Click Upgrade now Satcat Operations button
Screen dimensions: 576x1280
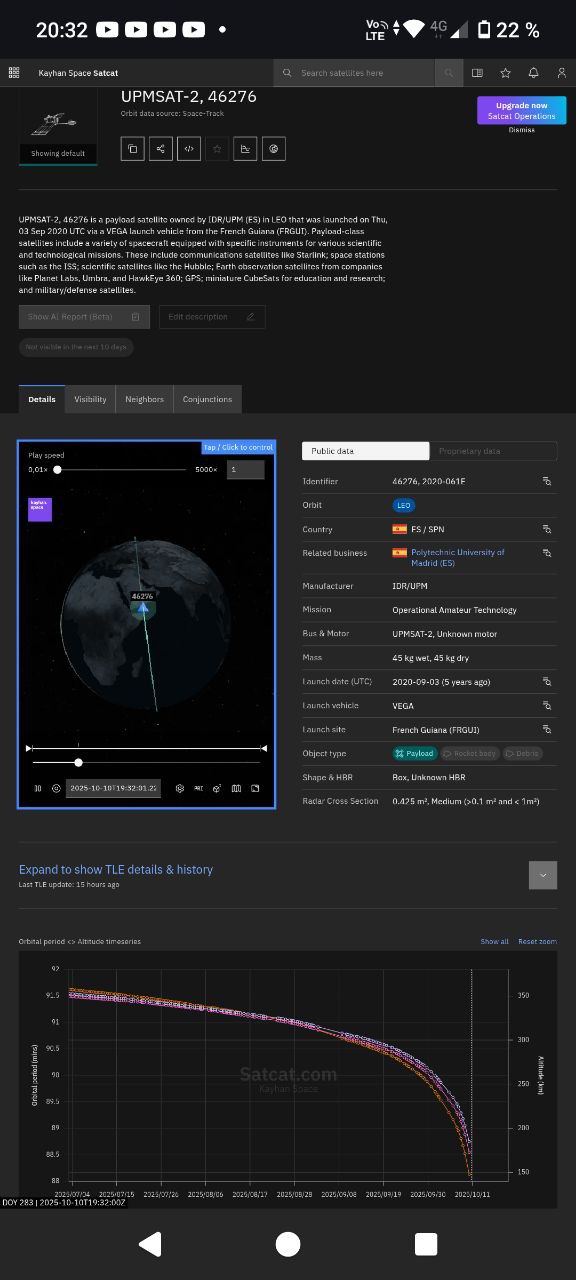click(522, 110)
